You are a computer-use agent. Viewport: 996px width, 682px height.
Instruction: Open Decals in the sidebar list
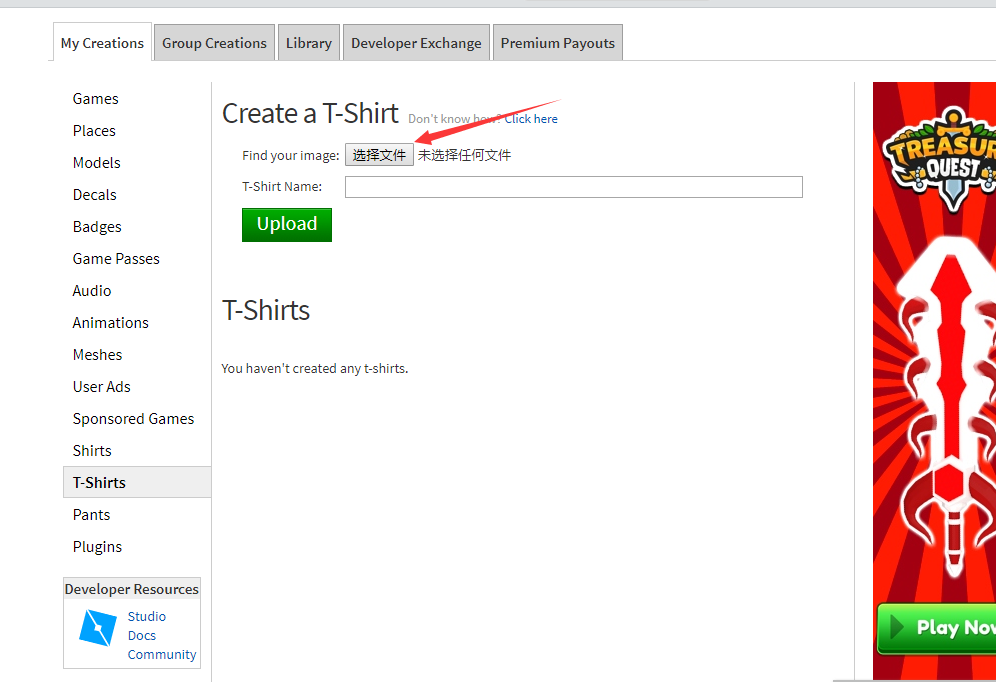[95, 195]
